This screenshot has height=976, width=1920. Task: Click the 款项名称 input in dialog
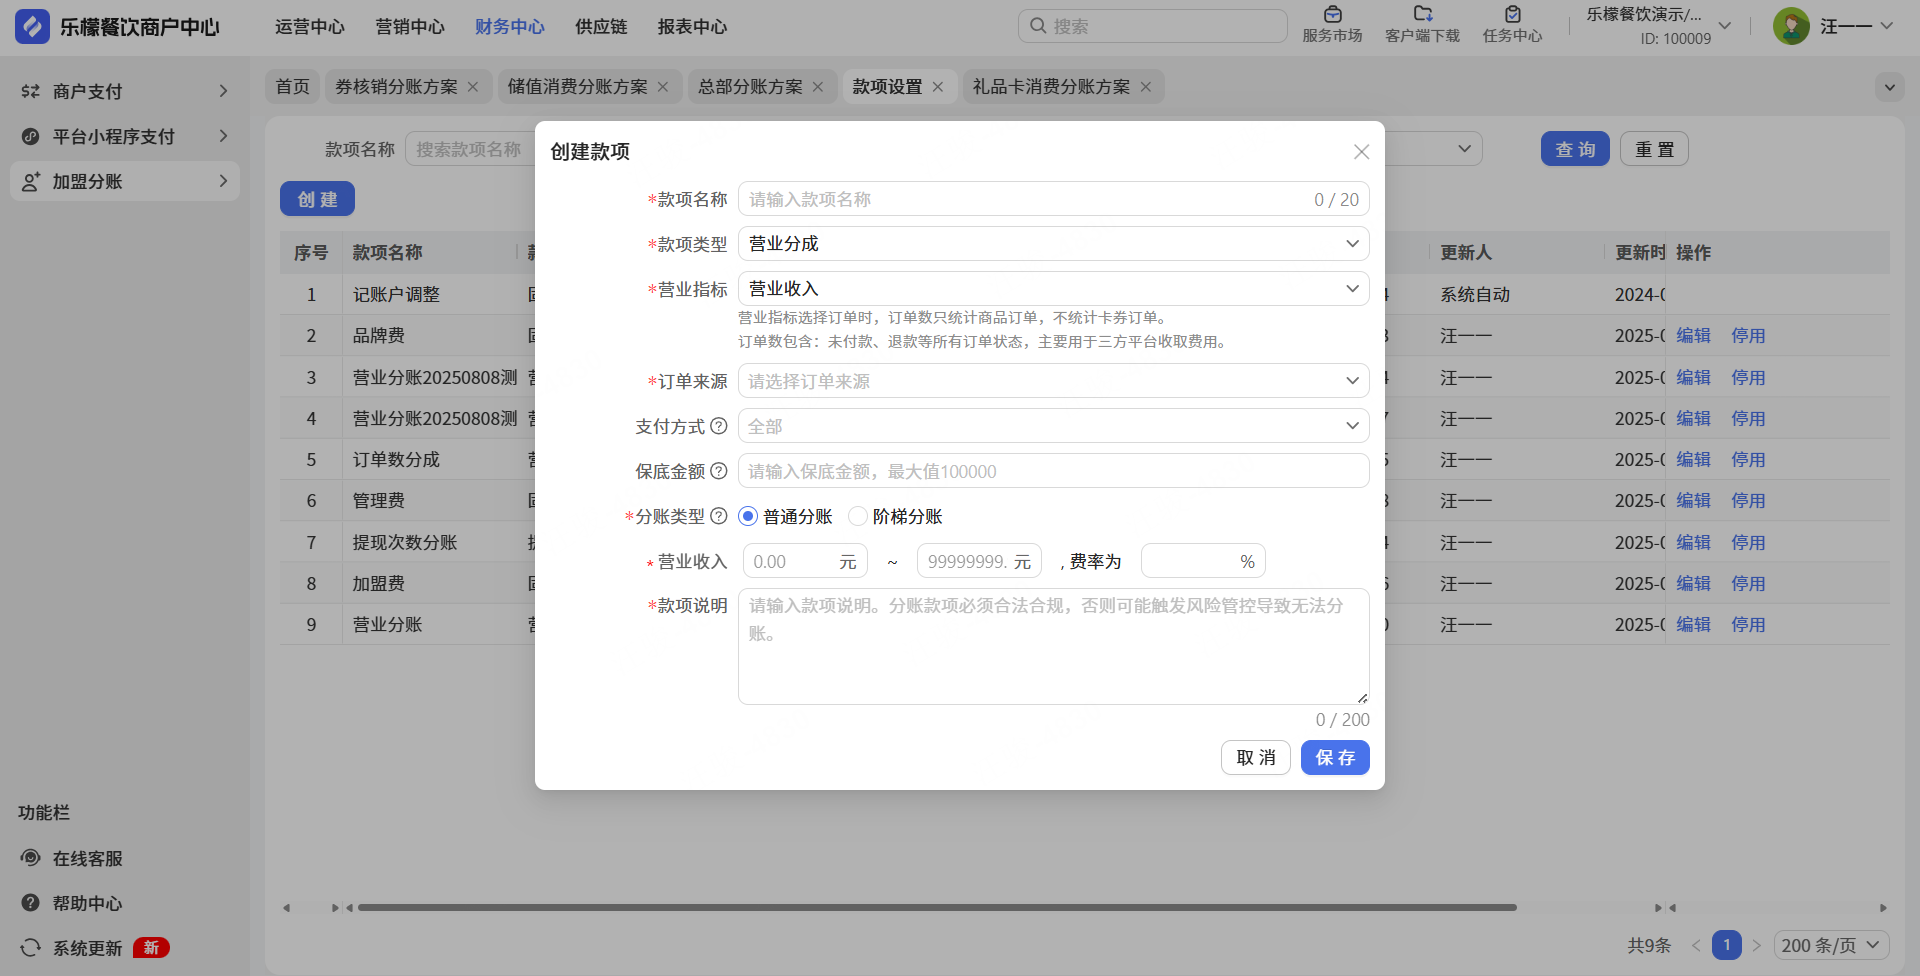[1053, 199]
